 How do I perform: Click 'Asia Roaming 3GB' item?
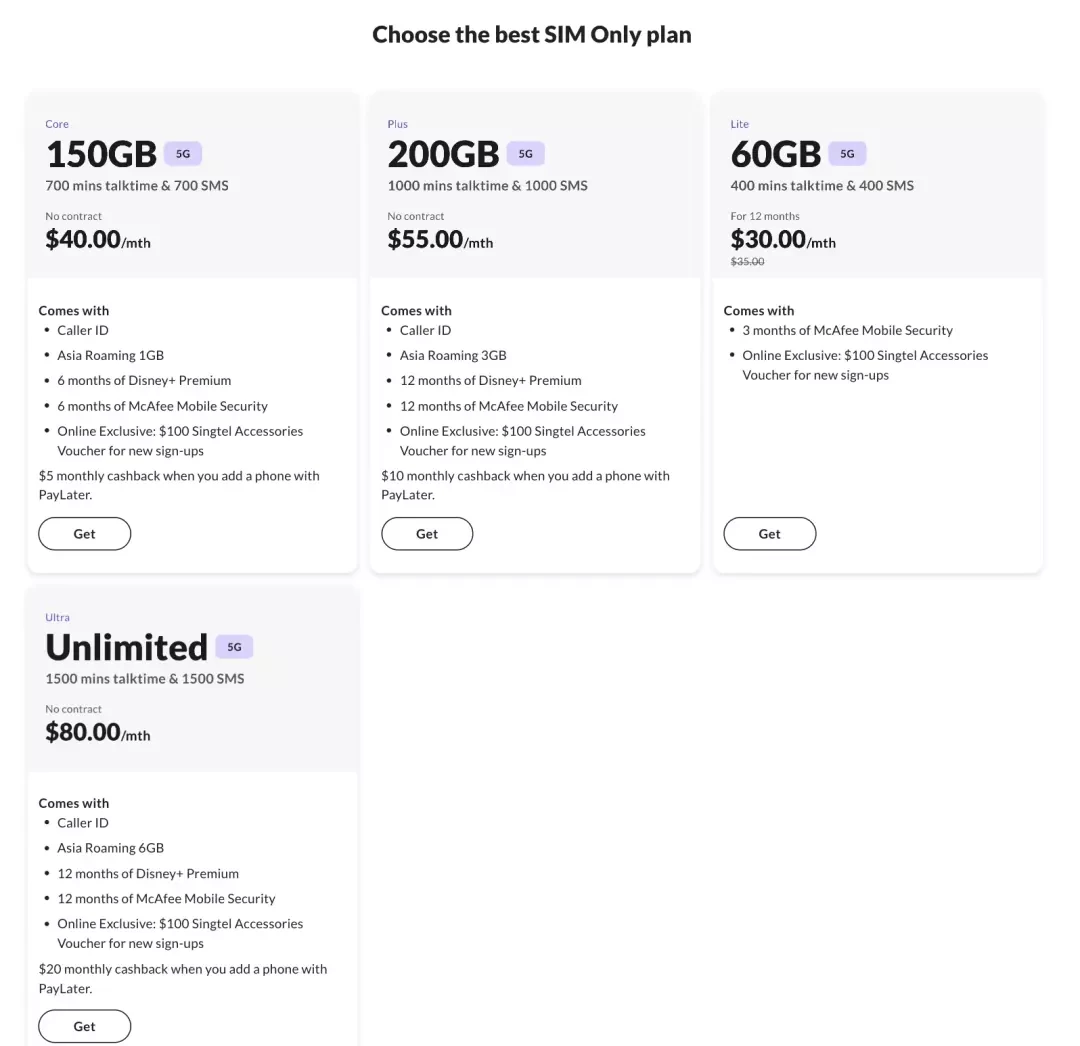pos(453,355)
